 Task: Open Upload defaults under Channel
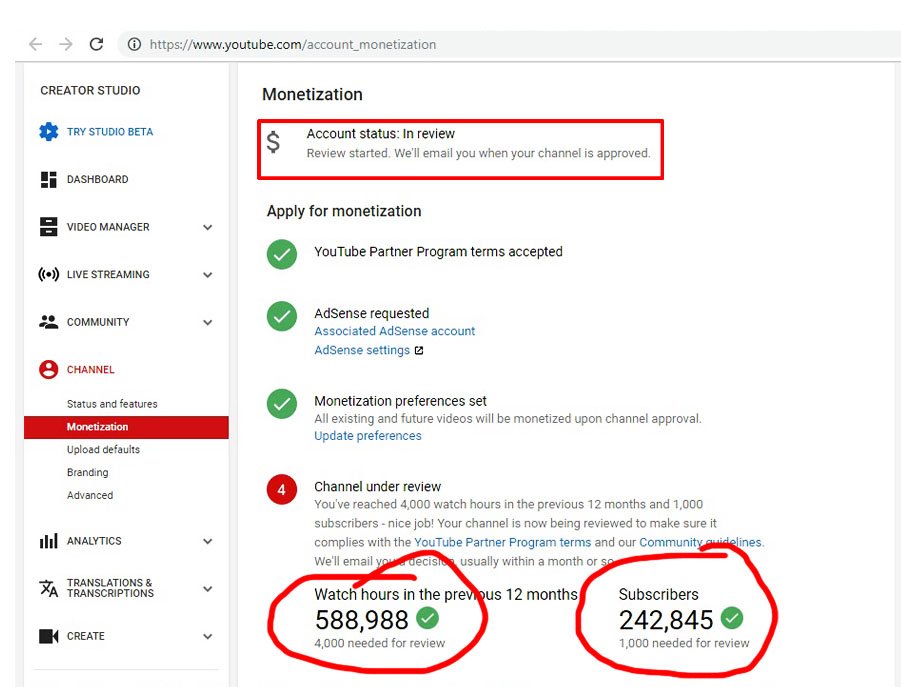103,449
